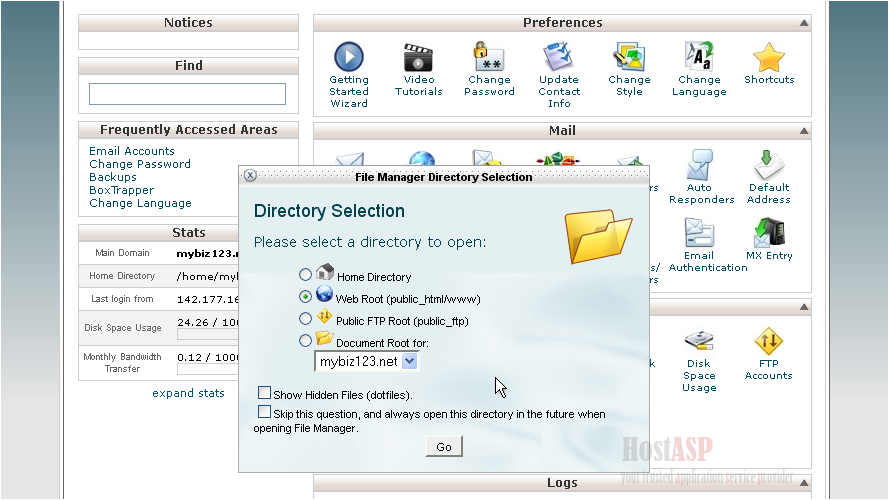
Task: Collapse the Preferences section arrow
Action: (x=803, y=23)
